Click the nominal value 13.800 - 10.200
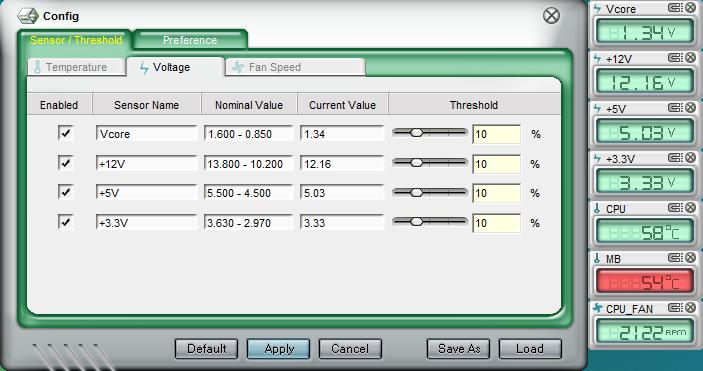Viewport: 703px width, 371px height. coord(248,164)
